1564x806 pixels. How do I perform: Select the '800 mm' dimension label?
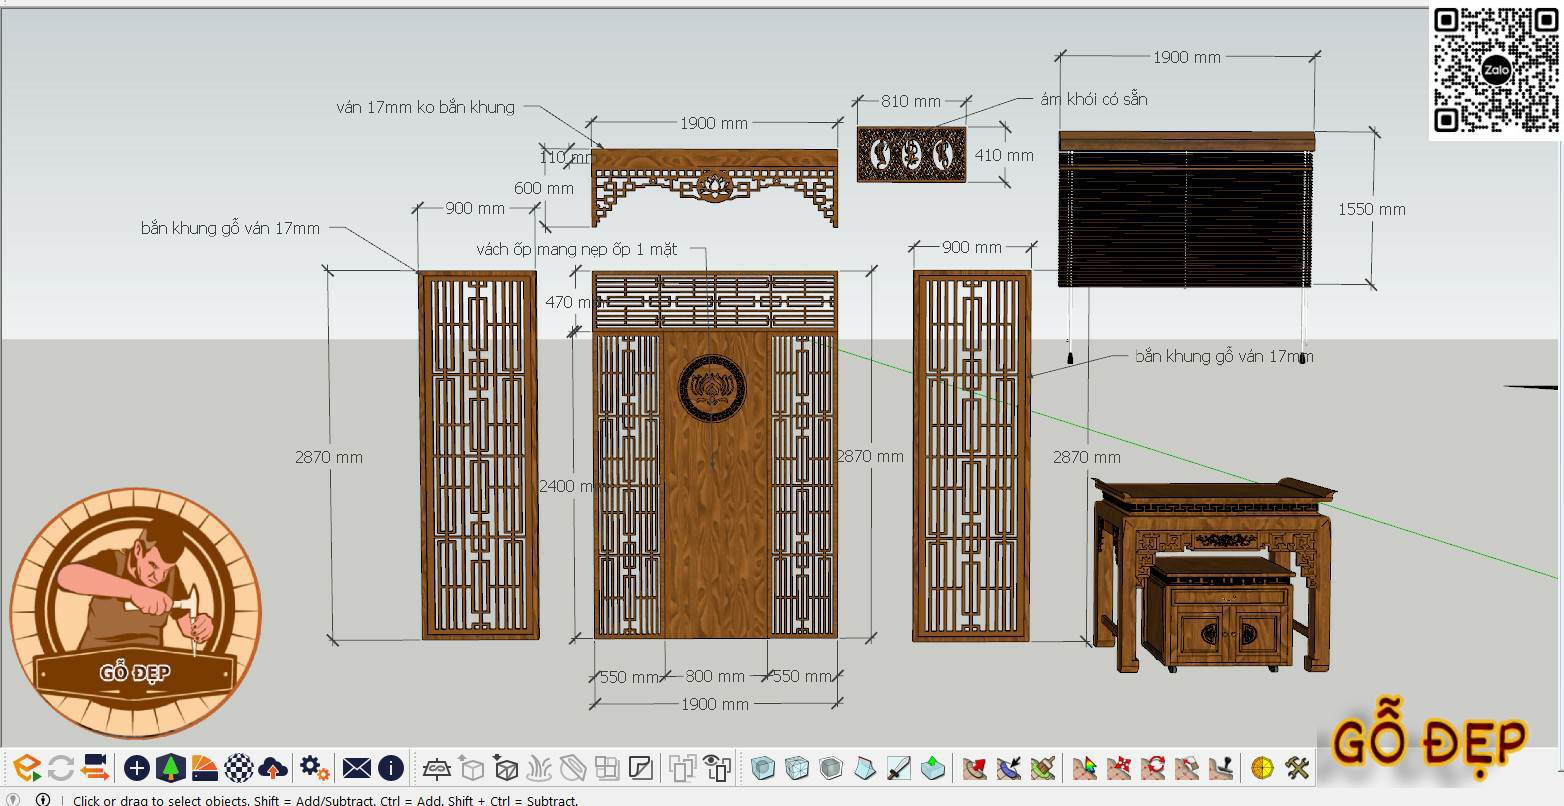(x=714, y=676)
